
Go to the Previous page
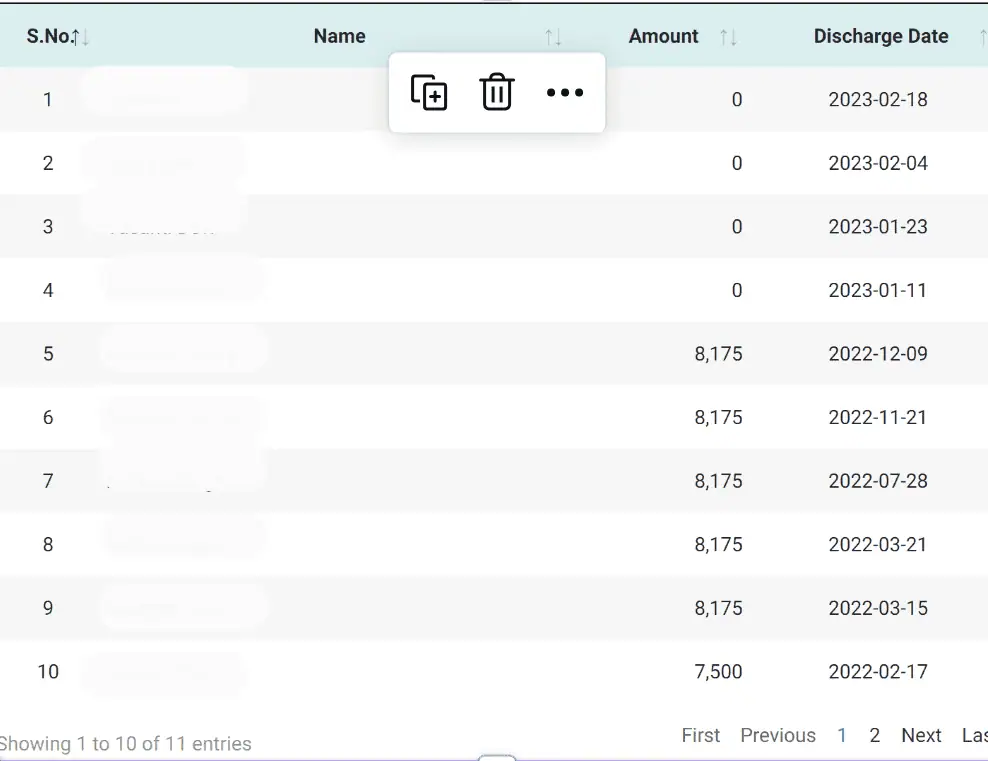pyautogui.click(x=778, y=735)
